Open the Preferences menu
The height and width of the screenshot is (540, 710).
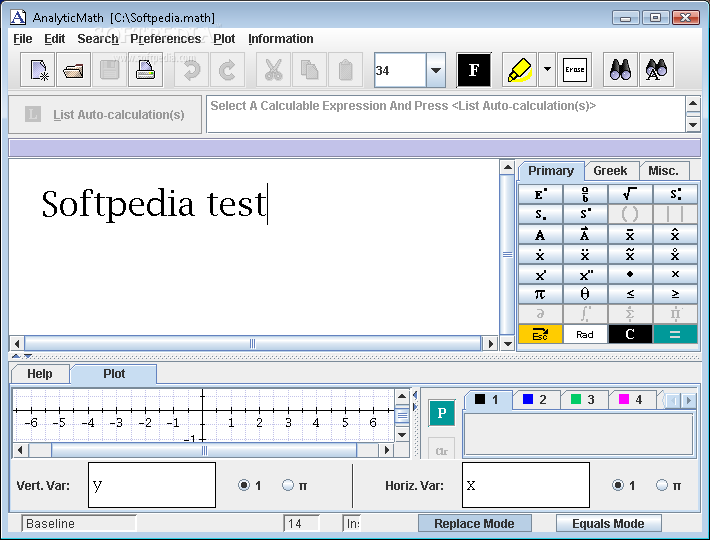click(166, 39)
